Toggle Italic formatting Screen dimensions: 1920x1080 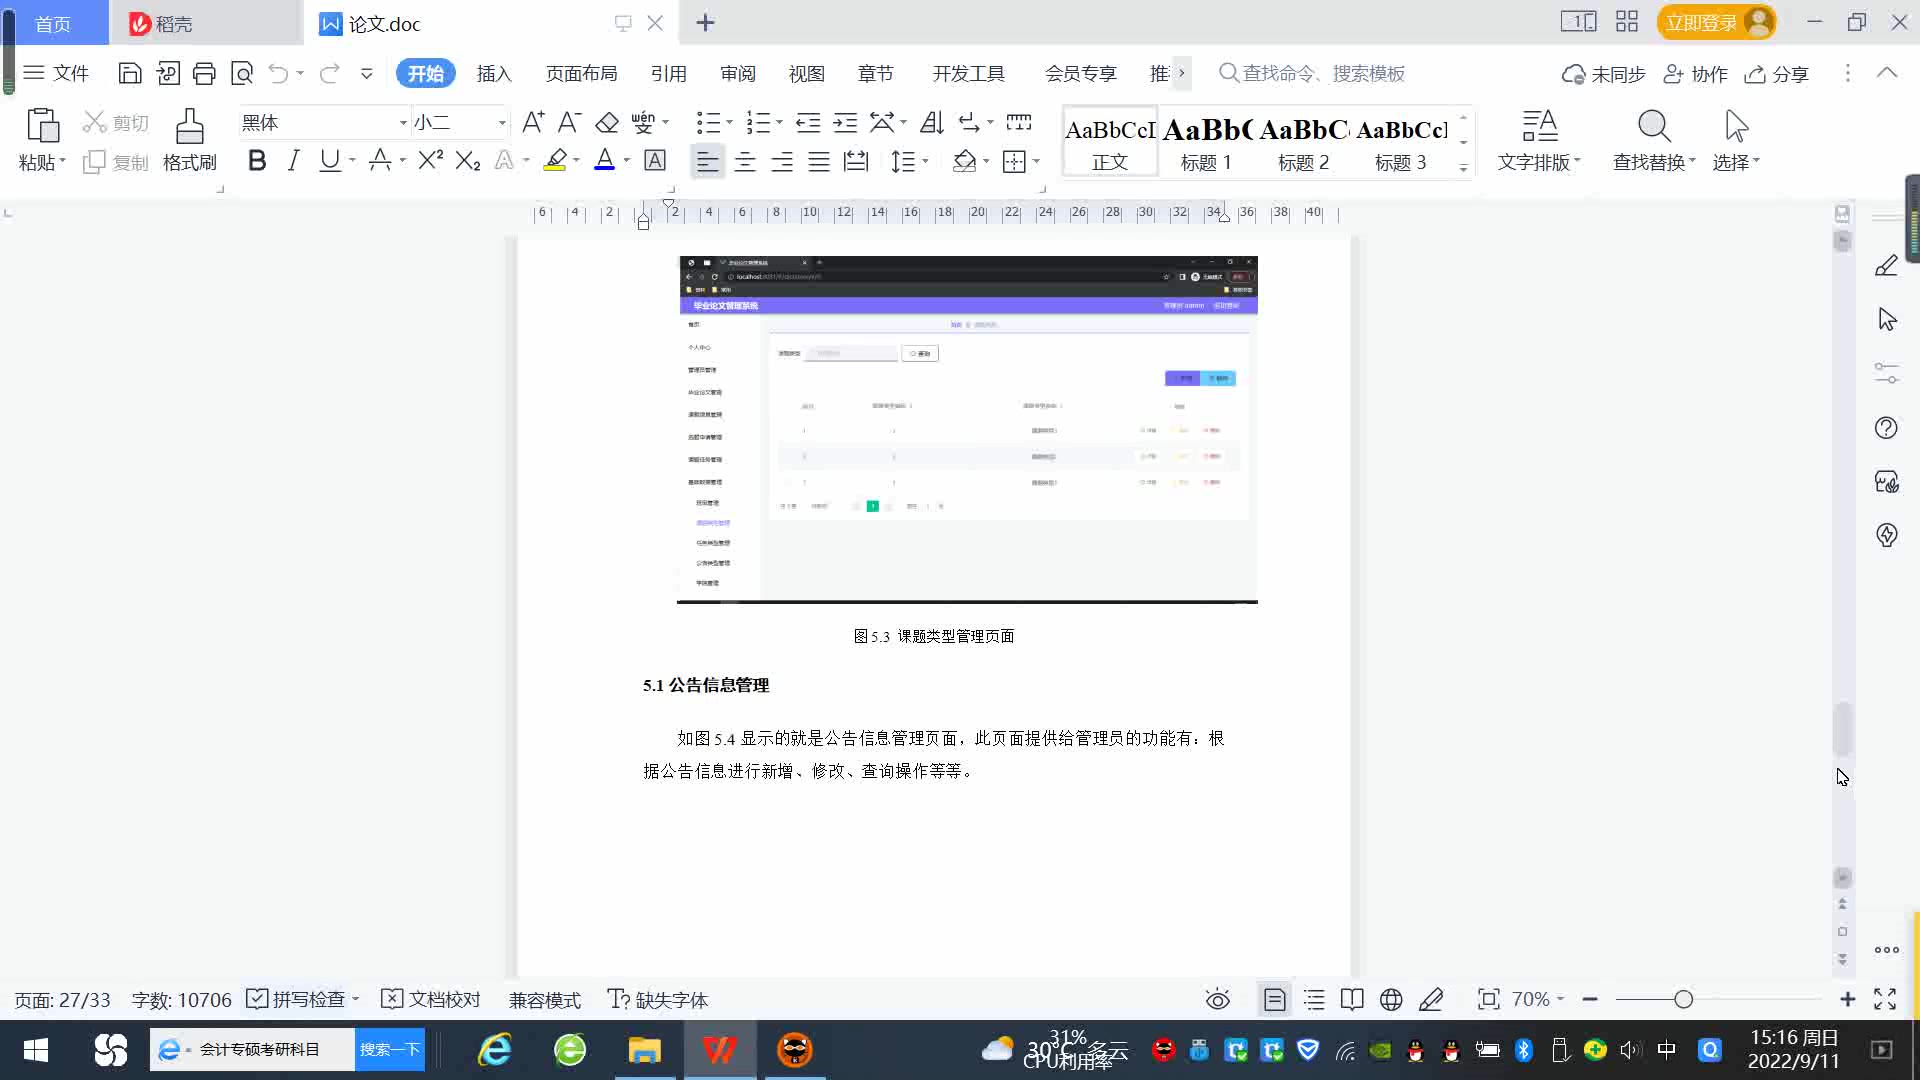(293, 160)
